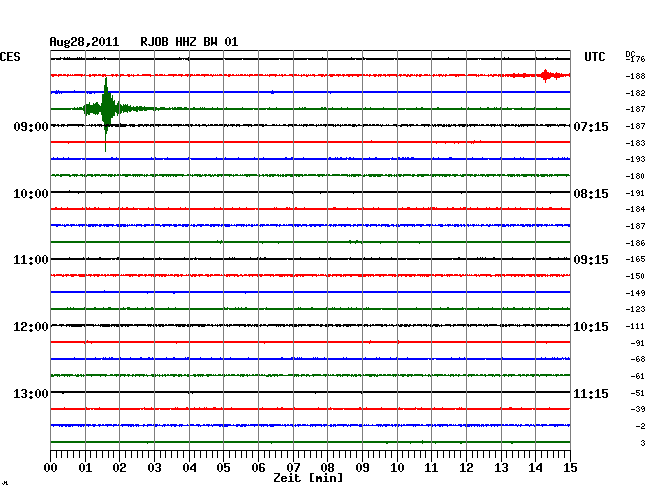
Task: Click the large green seismic event spike
Action: [106, 109]
